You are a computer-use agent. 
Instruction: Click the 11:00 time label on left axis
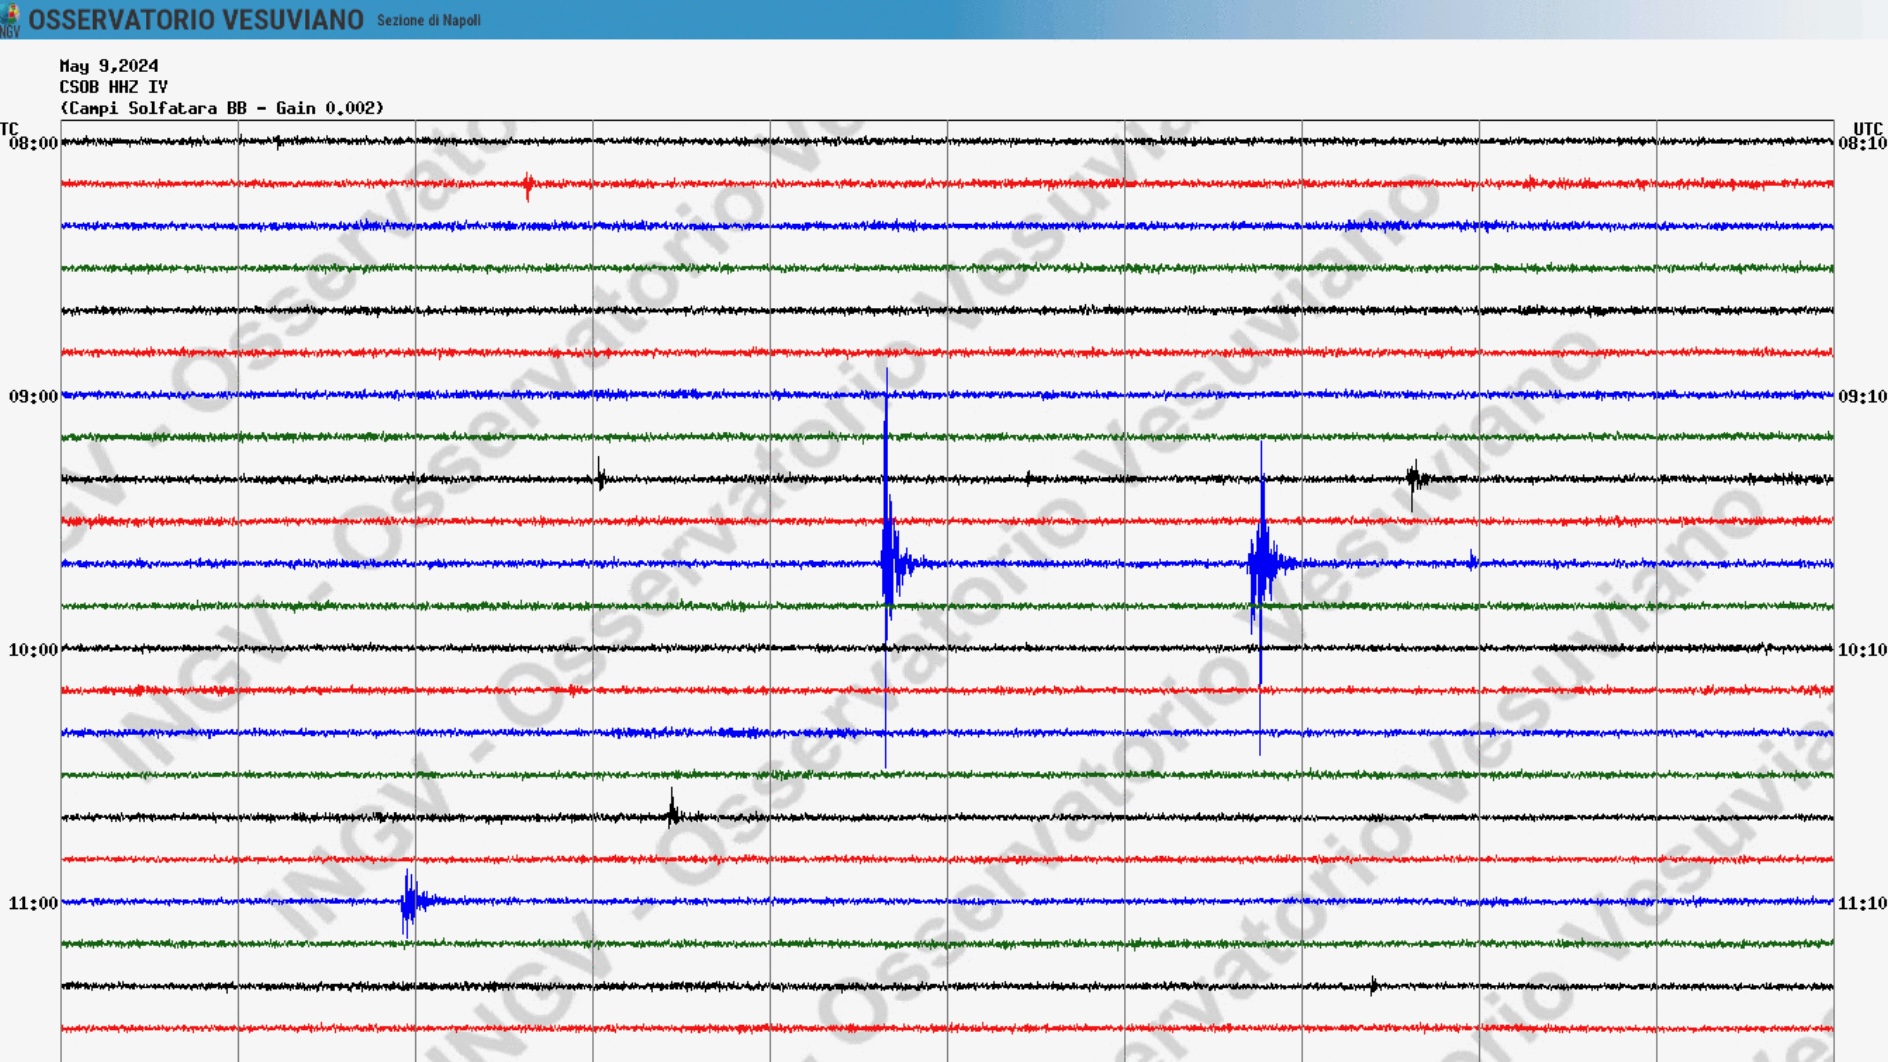point(33,903)
